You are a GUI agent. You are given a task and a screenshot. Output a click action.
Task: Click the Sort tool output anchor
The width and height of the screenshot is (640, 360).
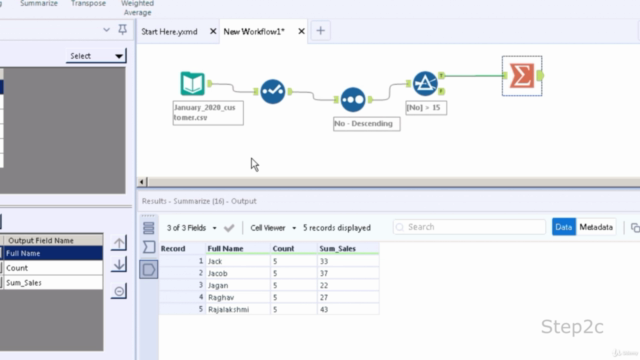[x=370, y=100]
